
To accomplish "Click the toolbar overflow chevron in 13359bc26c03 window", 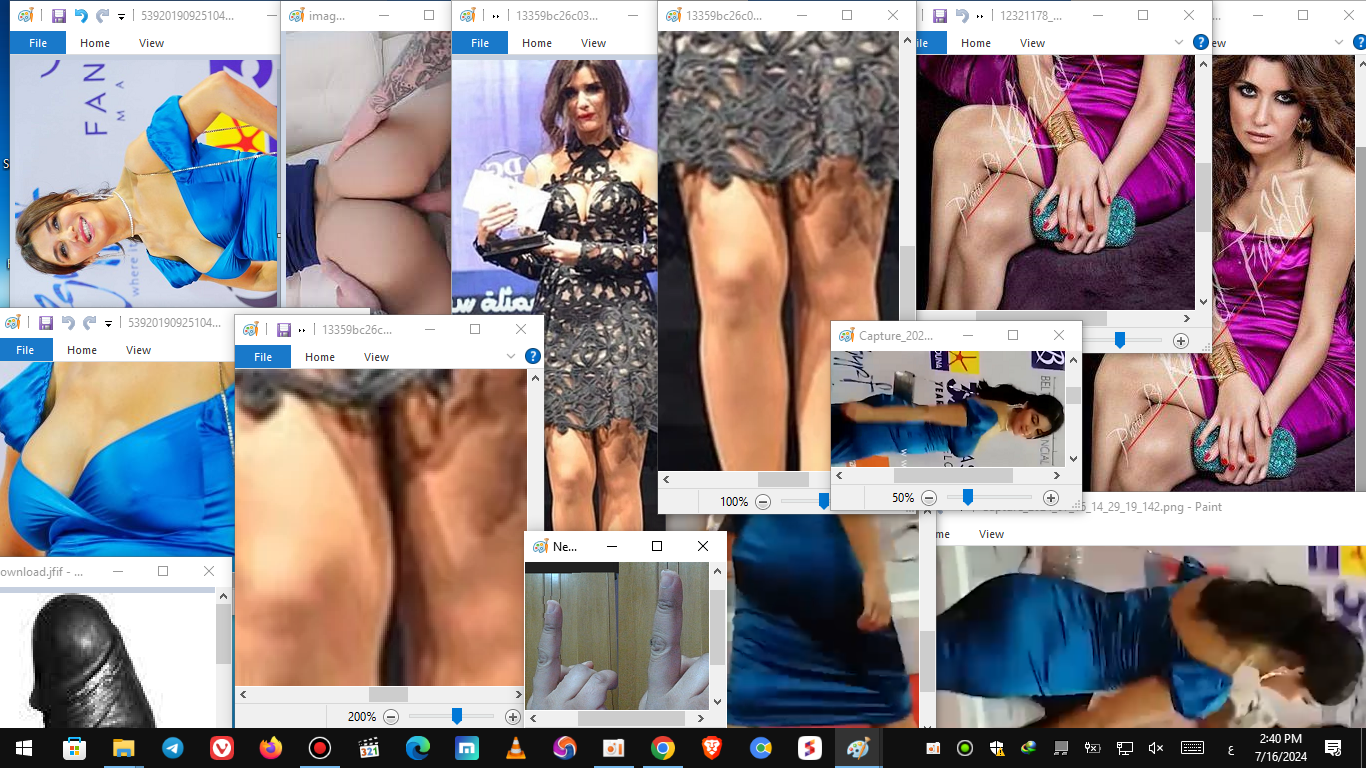I will coord(494,15).
